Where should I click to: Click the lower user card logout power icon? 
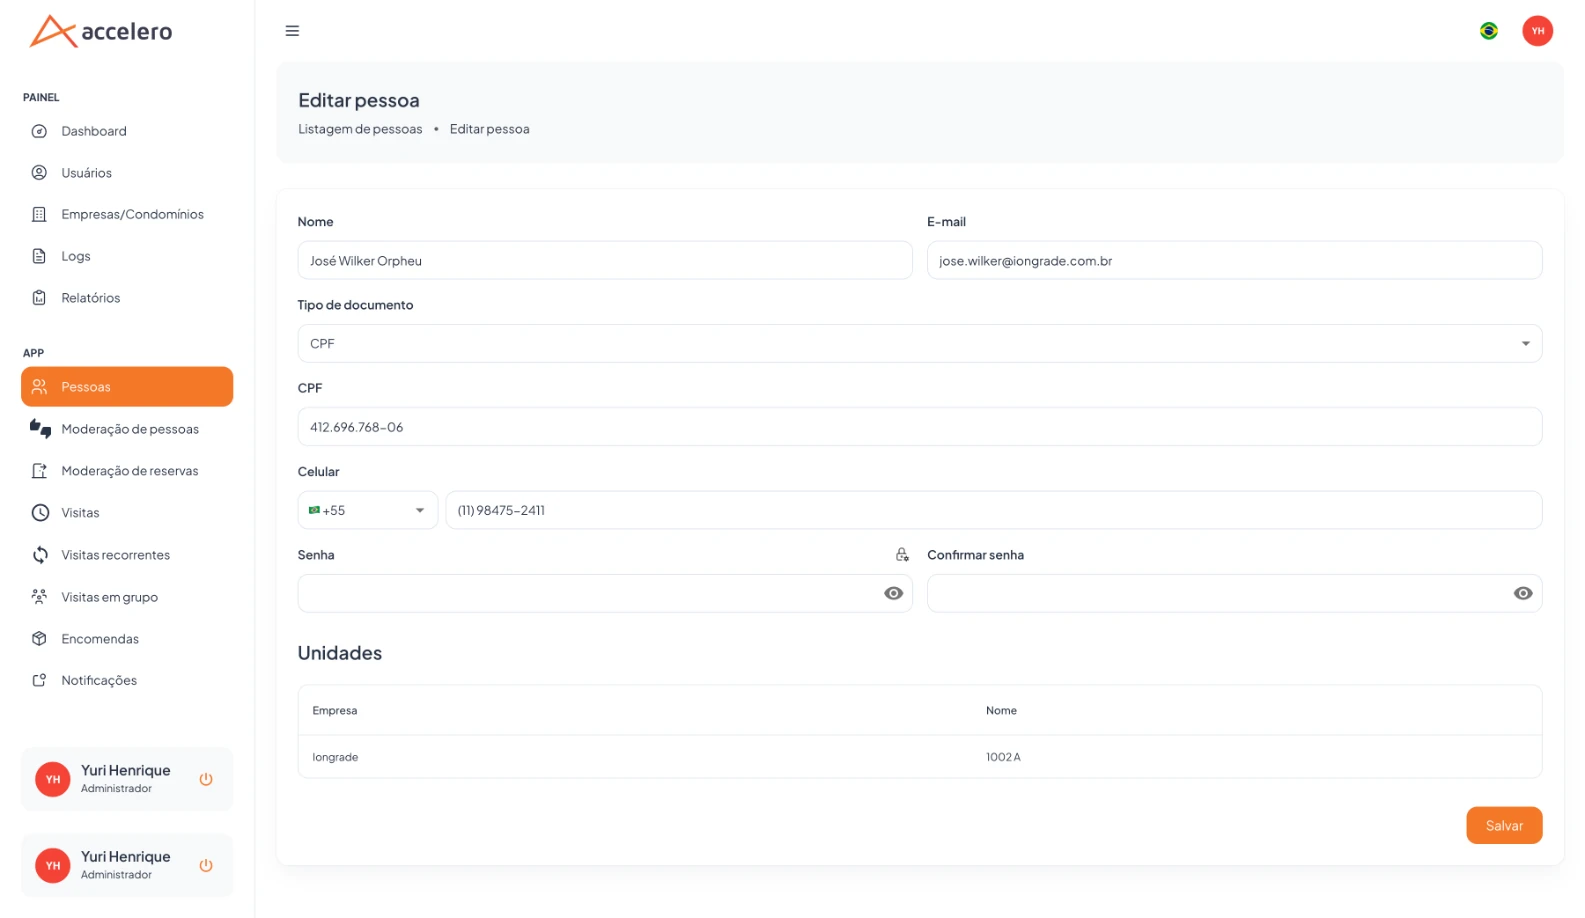tap(206, 865)
